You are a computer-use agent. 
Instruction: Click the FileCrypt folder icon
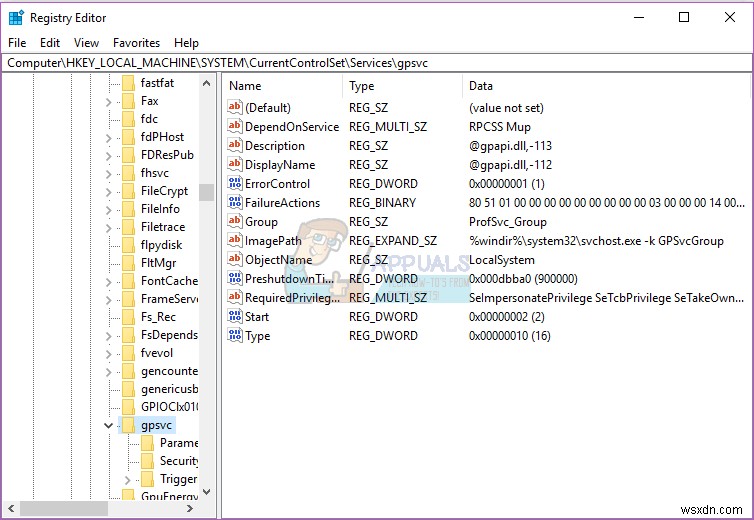128,191
